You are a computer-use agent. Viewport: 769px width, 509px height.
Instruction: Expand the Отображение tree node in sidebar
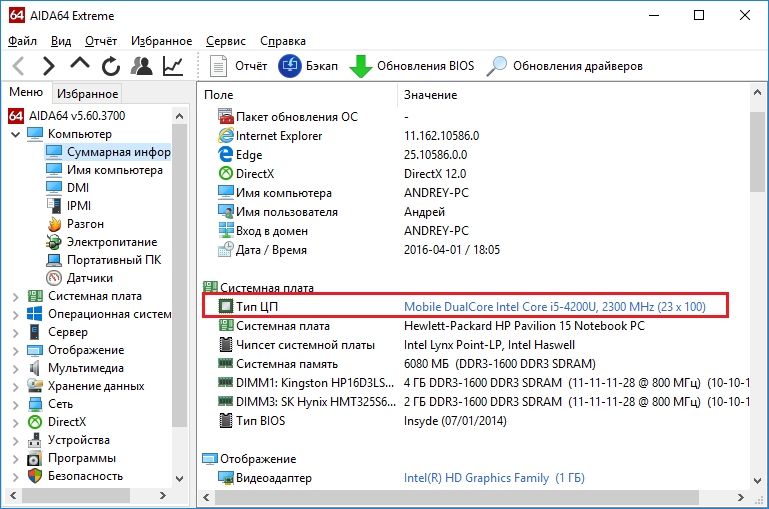[15, 351]
